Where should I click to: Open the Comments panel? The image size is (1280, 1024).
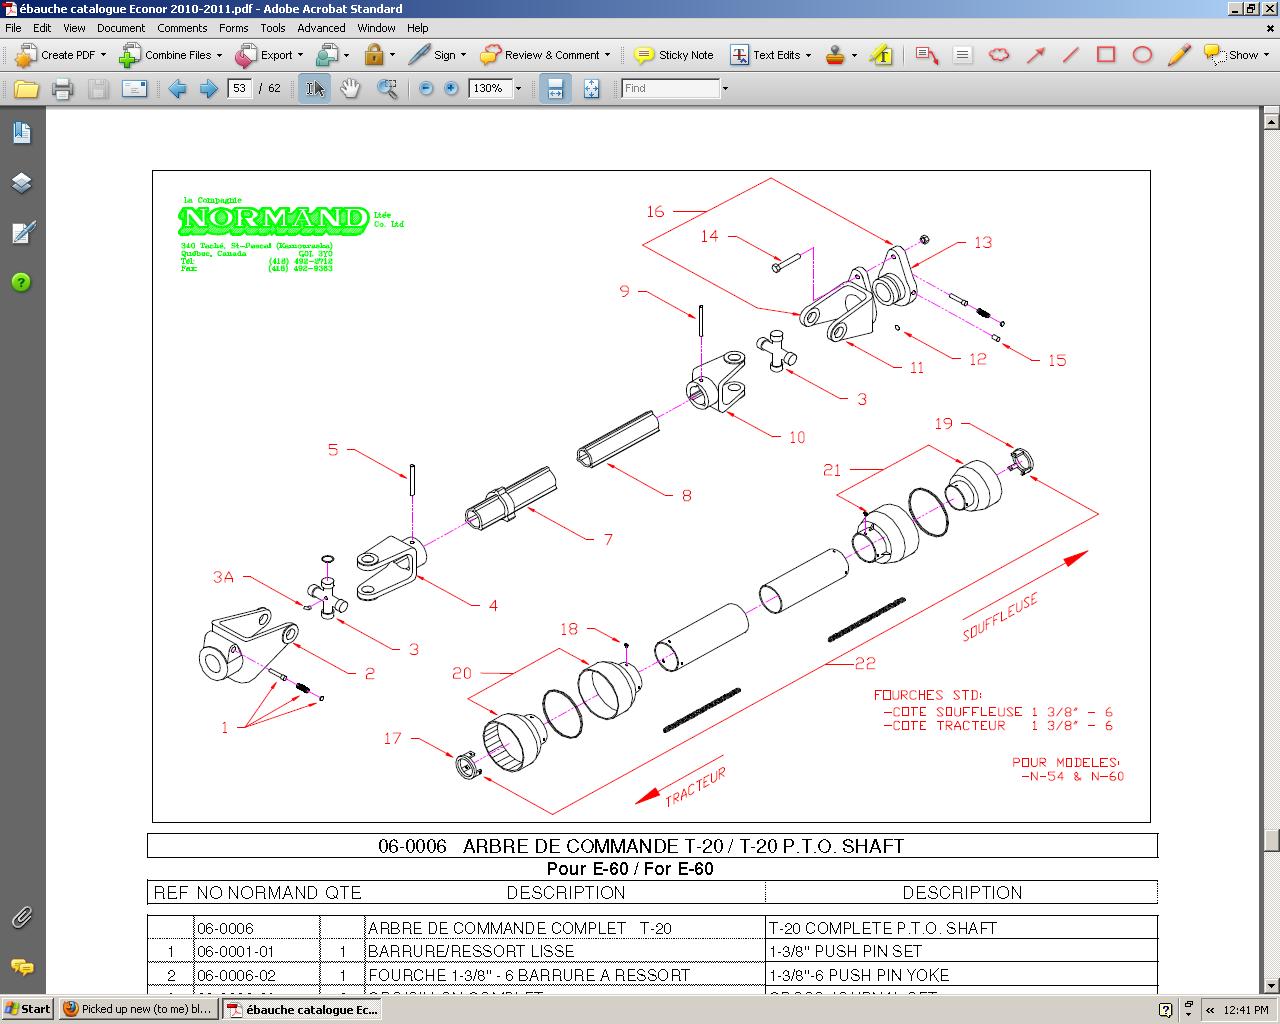(x=21, y=967)
